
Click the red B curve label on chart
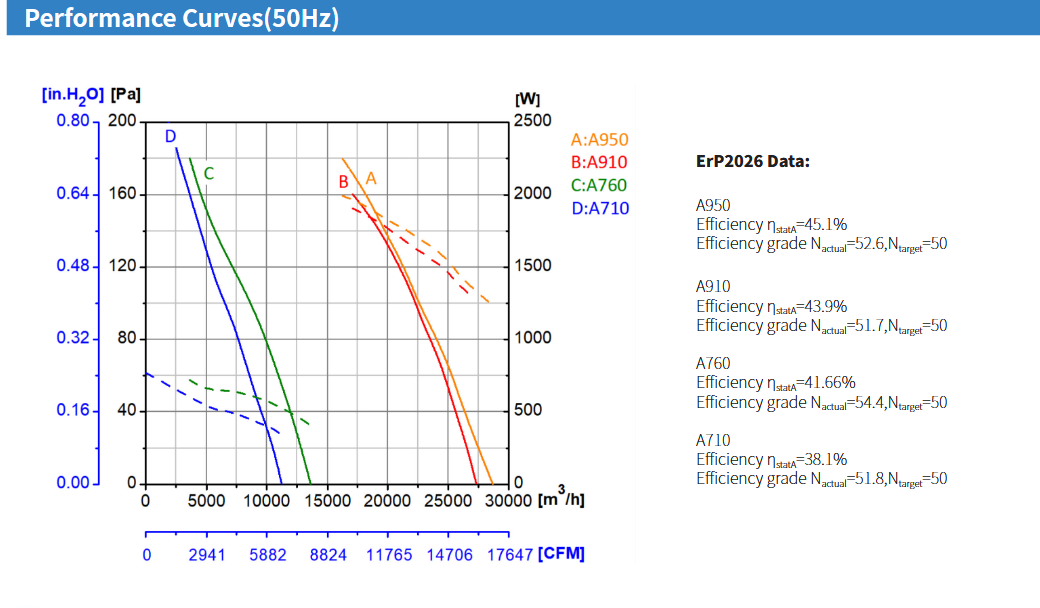343,182
